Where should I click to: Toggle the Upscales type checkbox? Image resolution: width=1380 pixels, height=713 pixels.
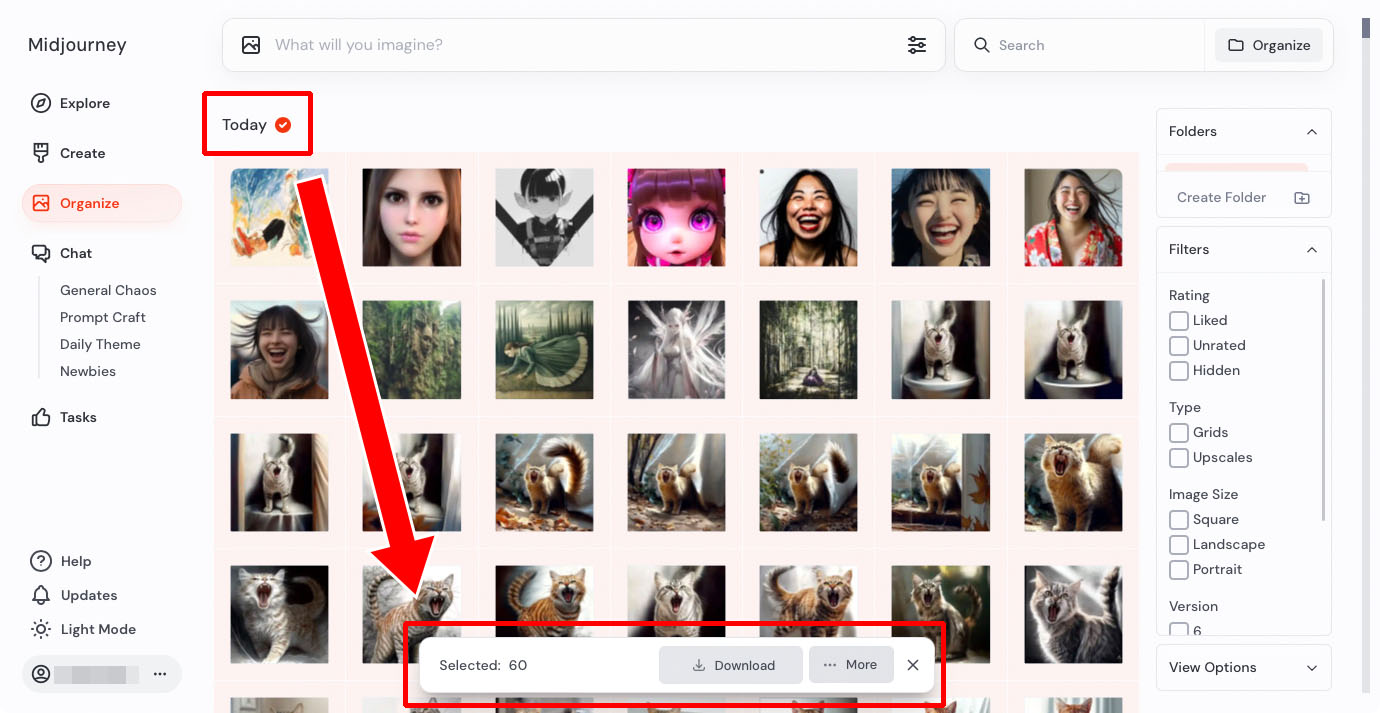click(1179, 458)
